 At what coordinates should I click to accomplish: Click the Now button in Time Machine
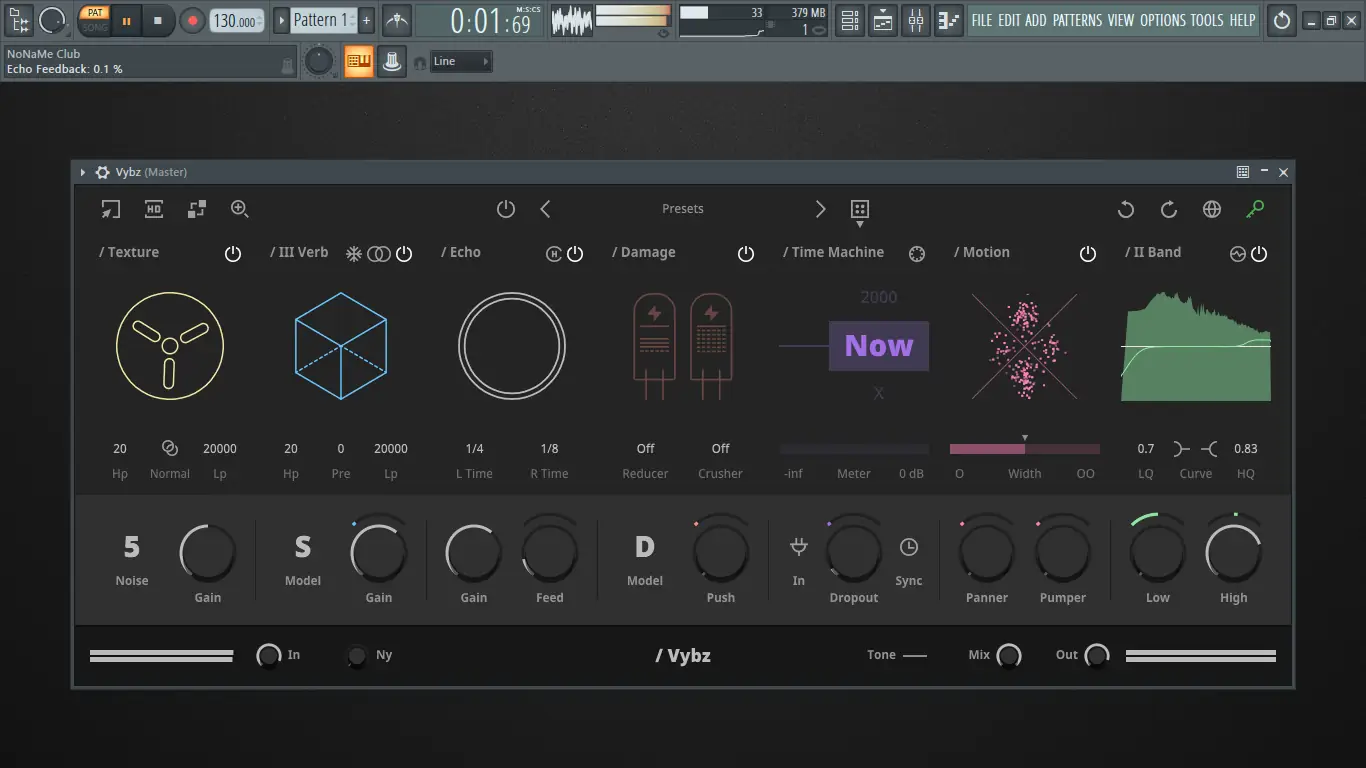(878, 345)
